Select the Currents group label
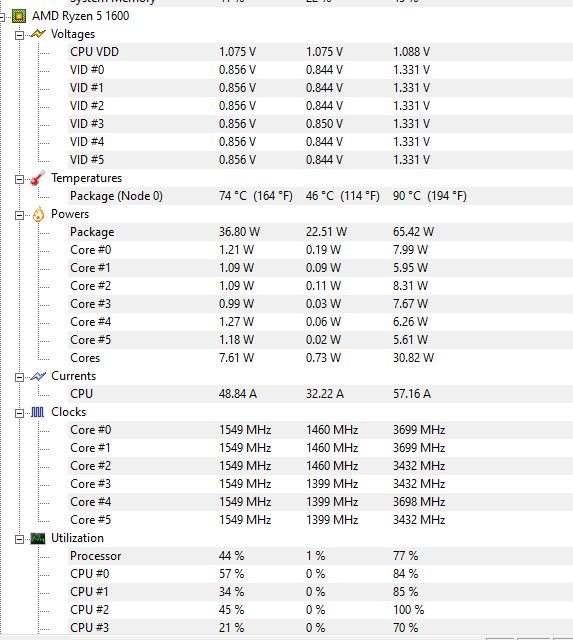The height and width of the screenshot is (640, 573). pyautogui.click(x=73, y=376)
